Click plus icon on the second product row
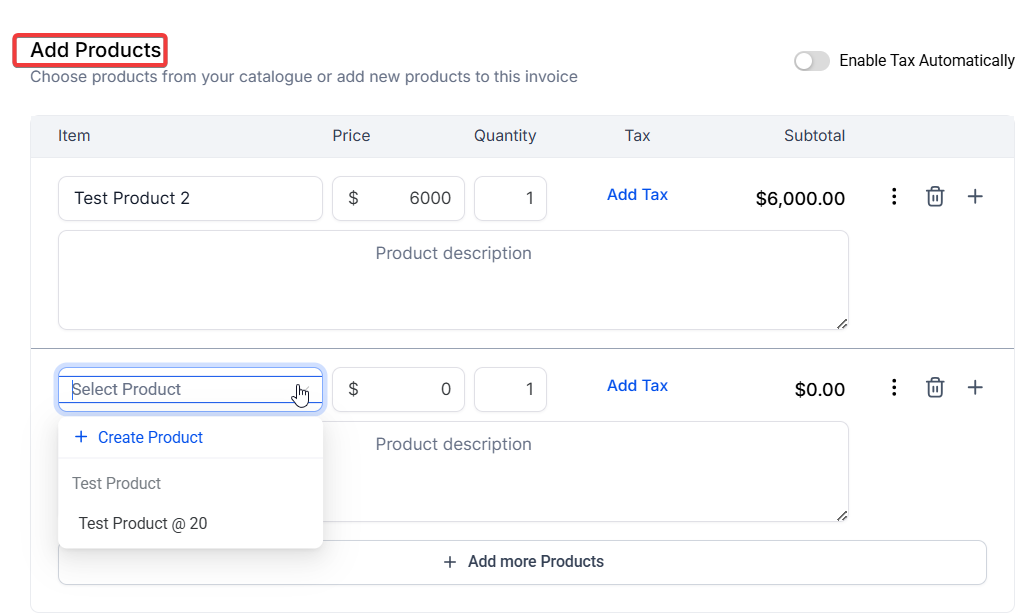Viewport: 1031px width, 616px height. pos(975,388)
